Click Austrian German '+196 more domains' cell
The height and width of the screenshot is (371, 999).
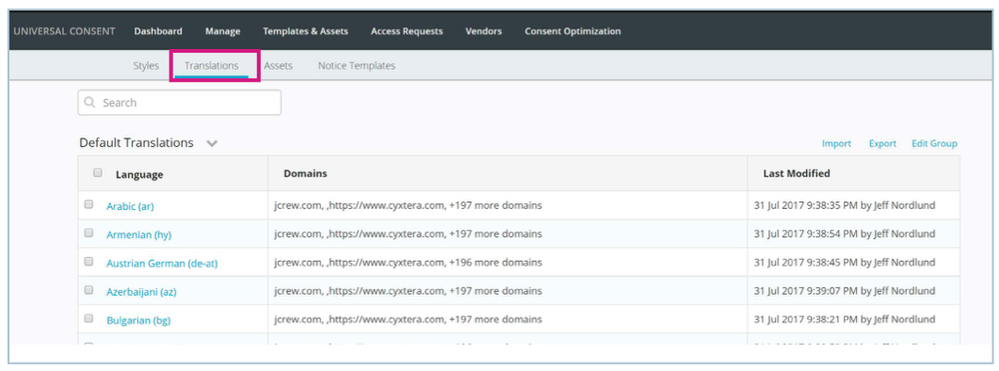[x=507, y=262]
